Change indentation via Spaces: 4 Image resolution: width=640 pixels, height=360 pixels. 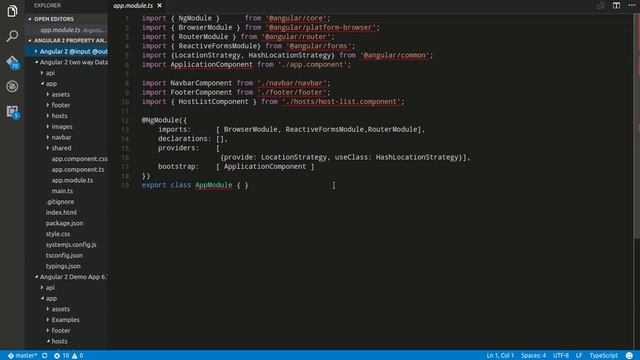coord(533,356)
